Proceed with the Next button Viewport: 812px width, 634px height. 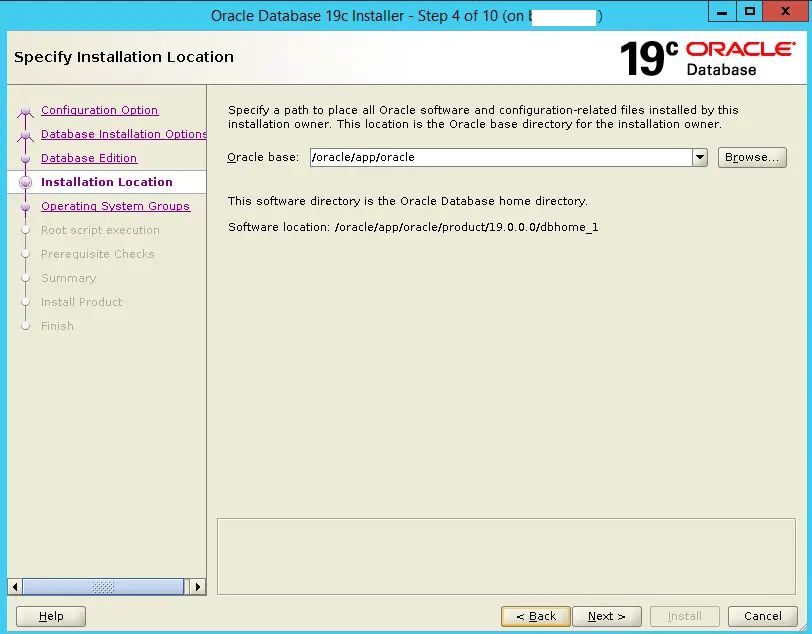click(607, 616)
